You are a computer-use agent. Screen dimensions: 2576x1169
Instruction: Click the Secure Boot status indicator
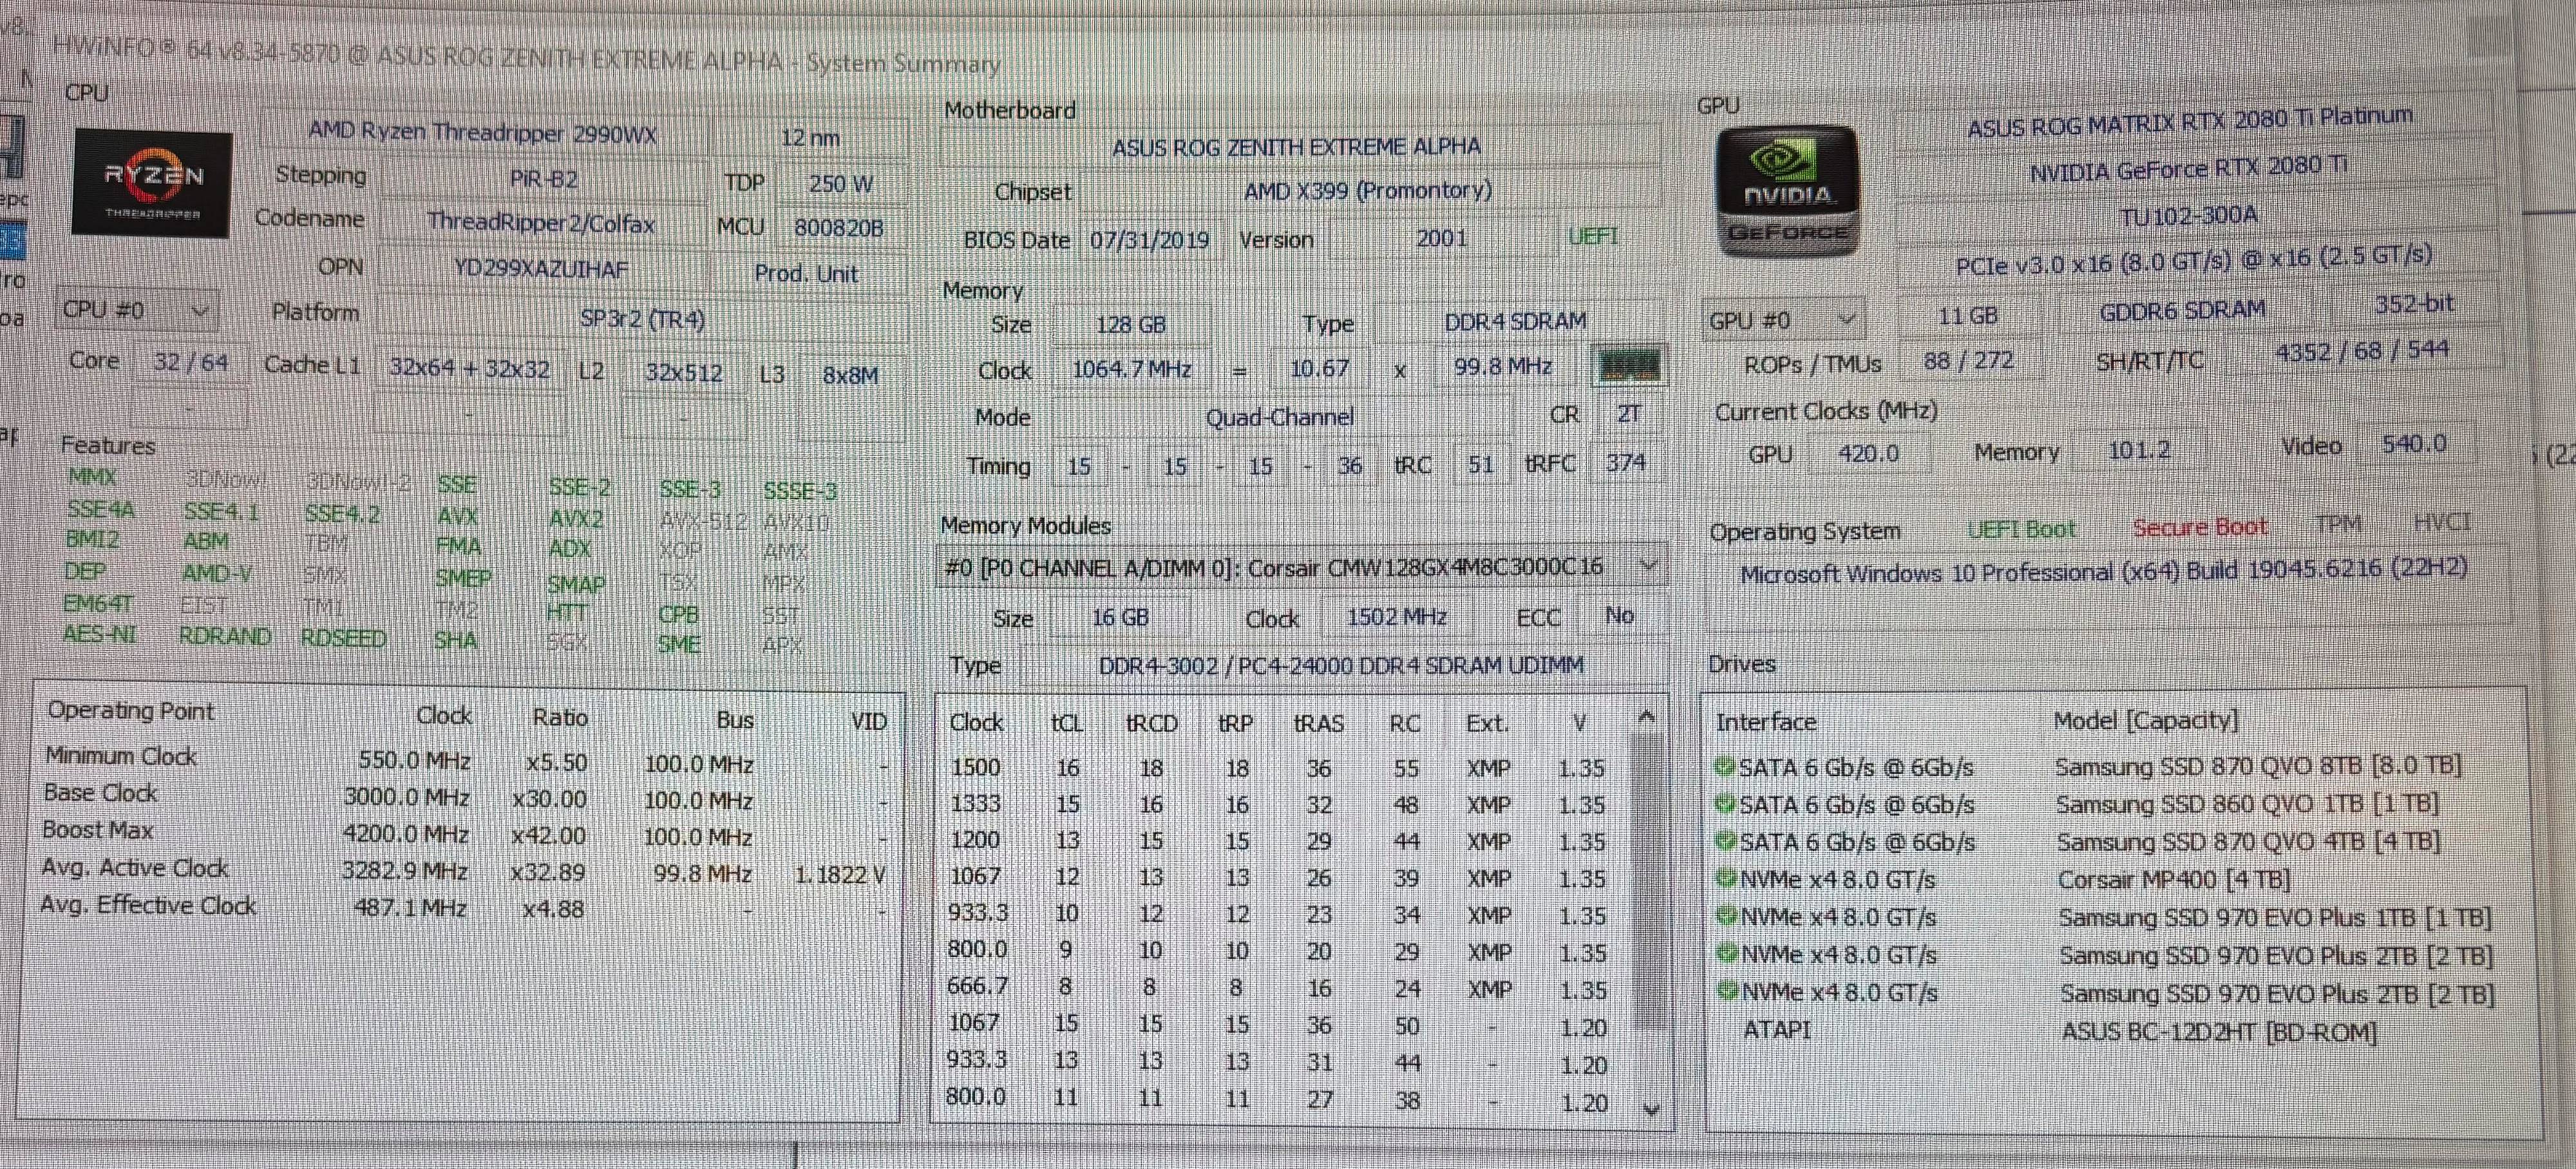tap(2199, 527)
